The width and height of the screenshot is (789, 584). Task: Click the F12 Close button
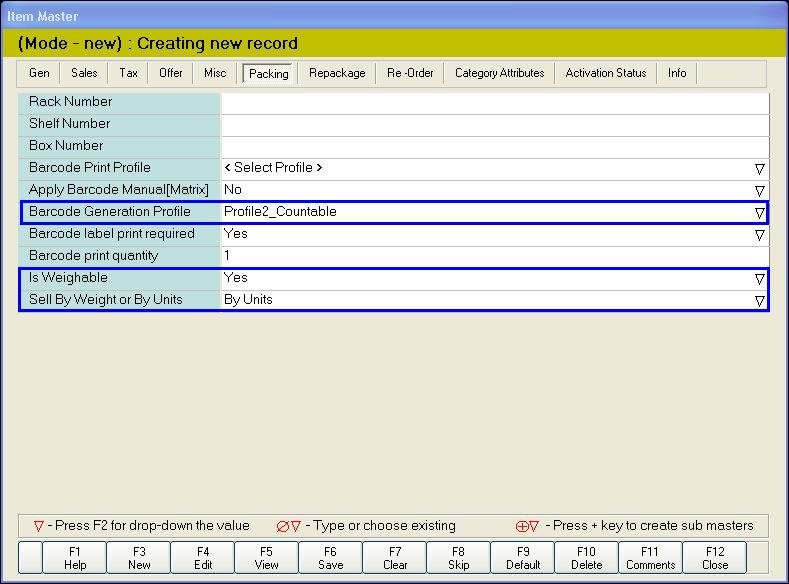tap(715, 558)
